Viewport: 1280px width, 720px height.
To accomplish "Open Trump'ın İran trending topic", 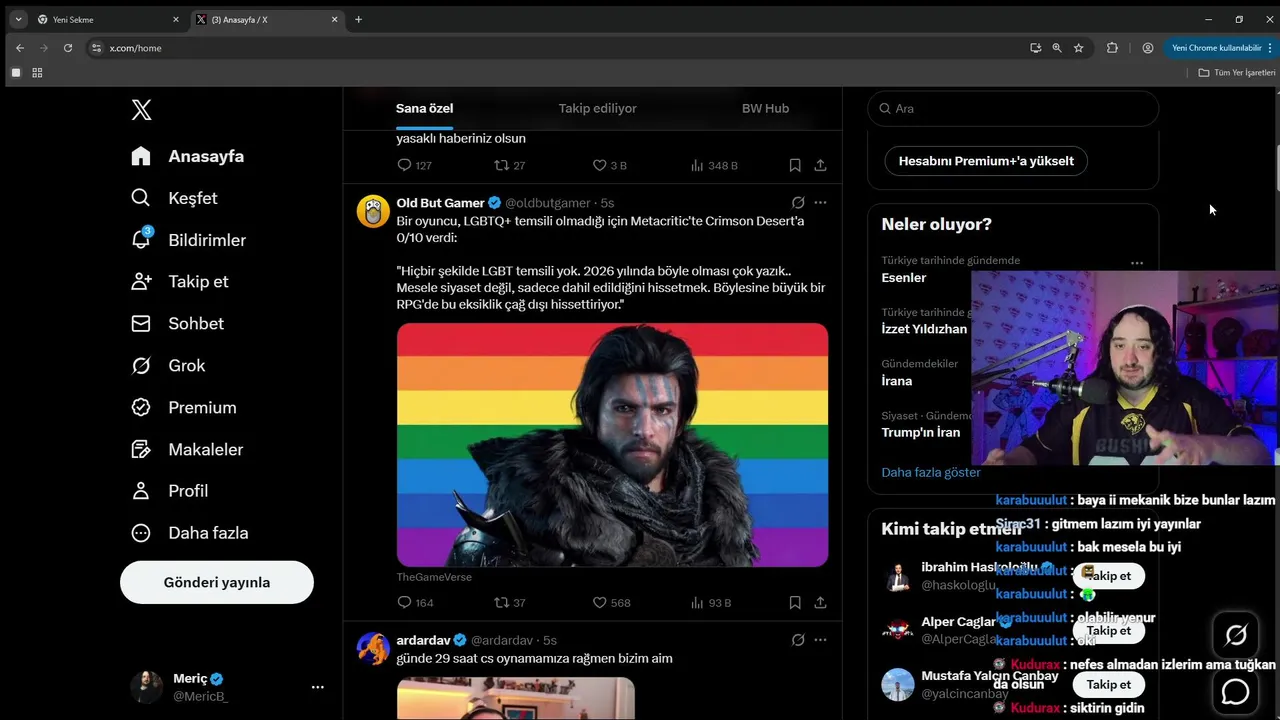I will pos(921,432).
